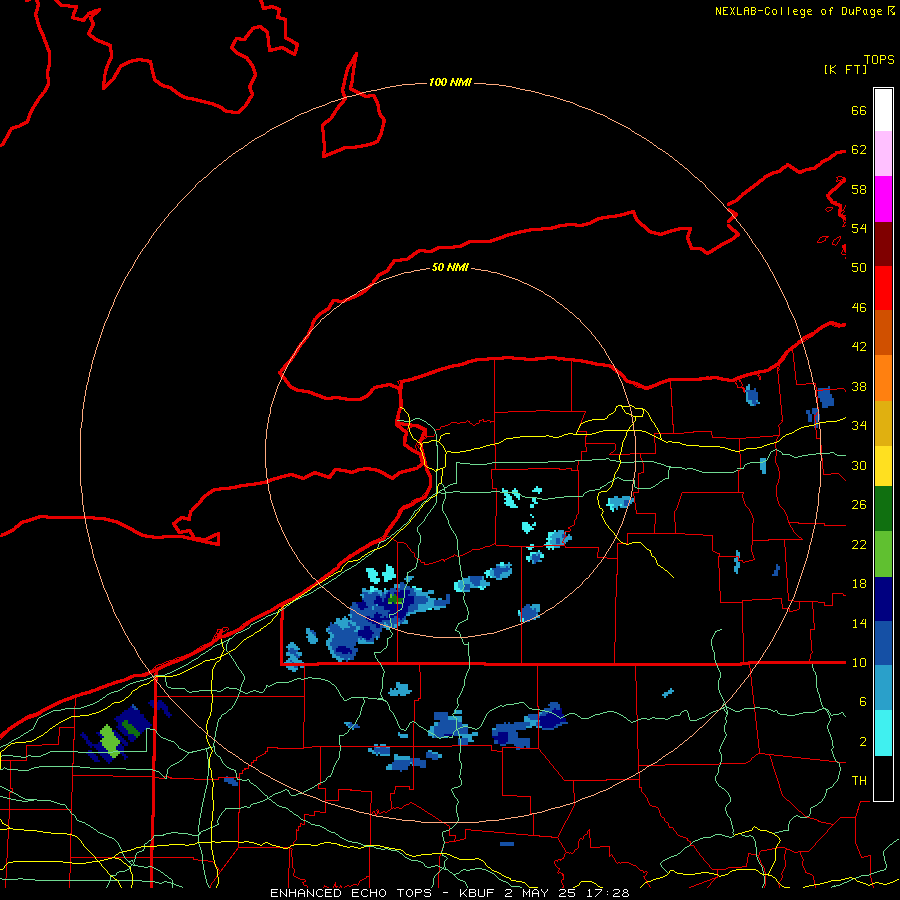Click the "TH" threshold label
Screen dimensions: 900x900
pos(859,781)
